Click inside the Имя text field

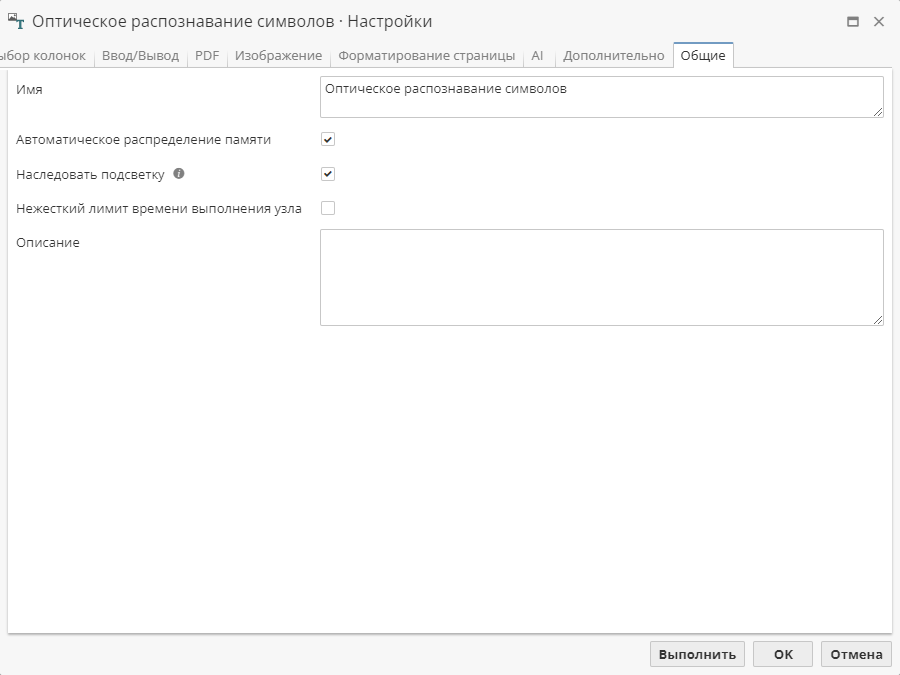tap(600, 96)
